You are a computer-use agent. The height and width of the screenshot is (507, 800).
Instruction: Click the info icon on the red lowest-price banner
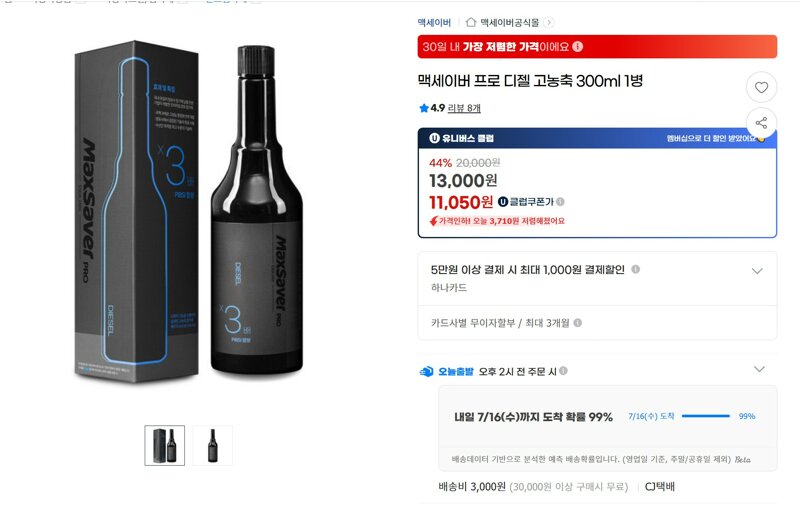click(x=578, y=46)
